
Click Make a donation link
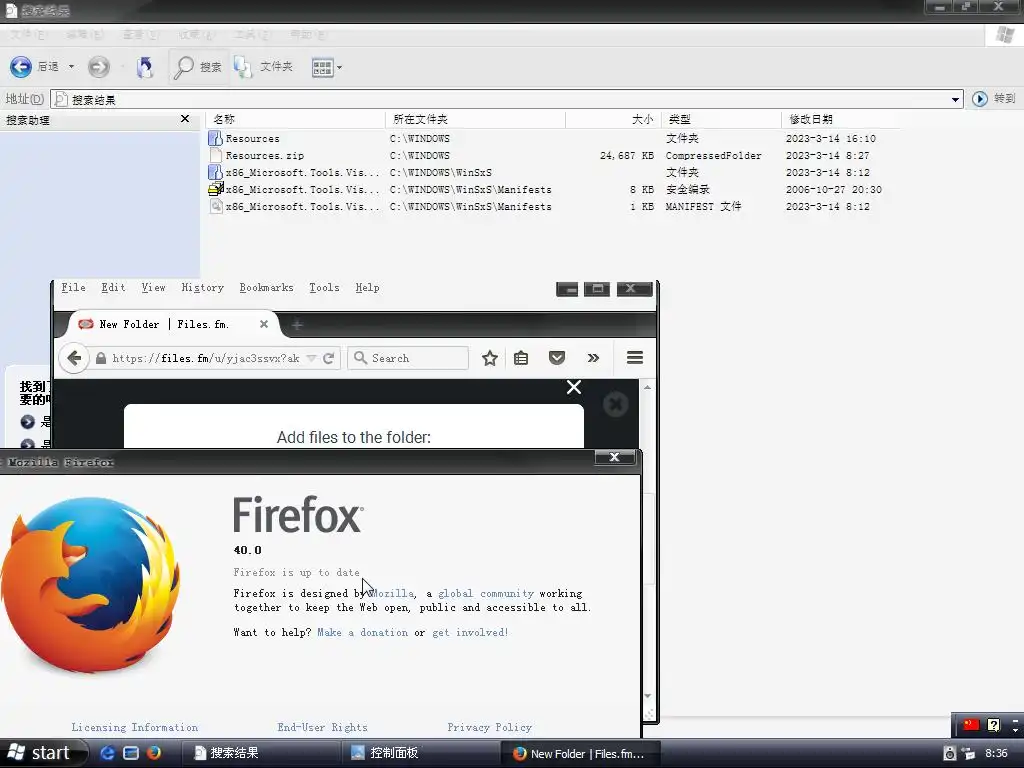pyautogui.click(x=362, y=632)
